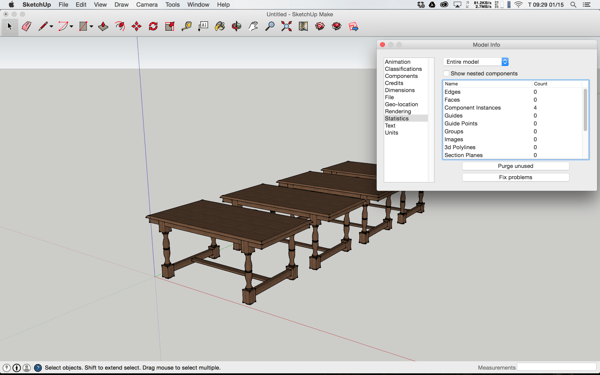Viewport: 600px width, 375px height.
Task: Select the Move tool
Action: click(137, 26)
